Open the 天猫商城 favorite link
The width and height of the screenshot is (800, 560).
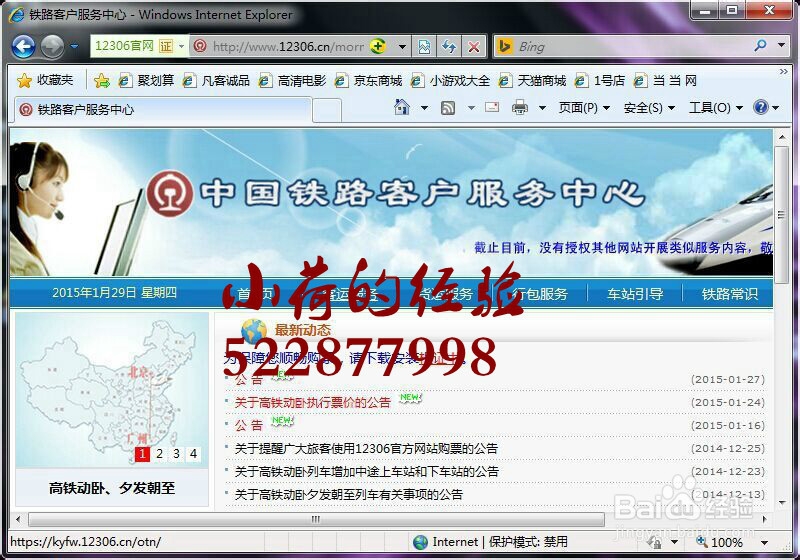pyautogui.click(x=532, y=80)
